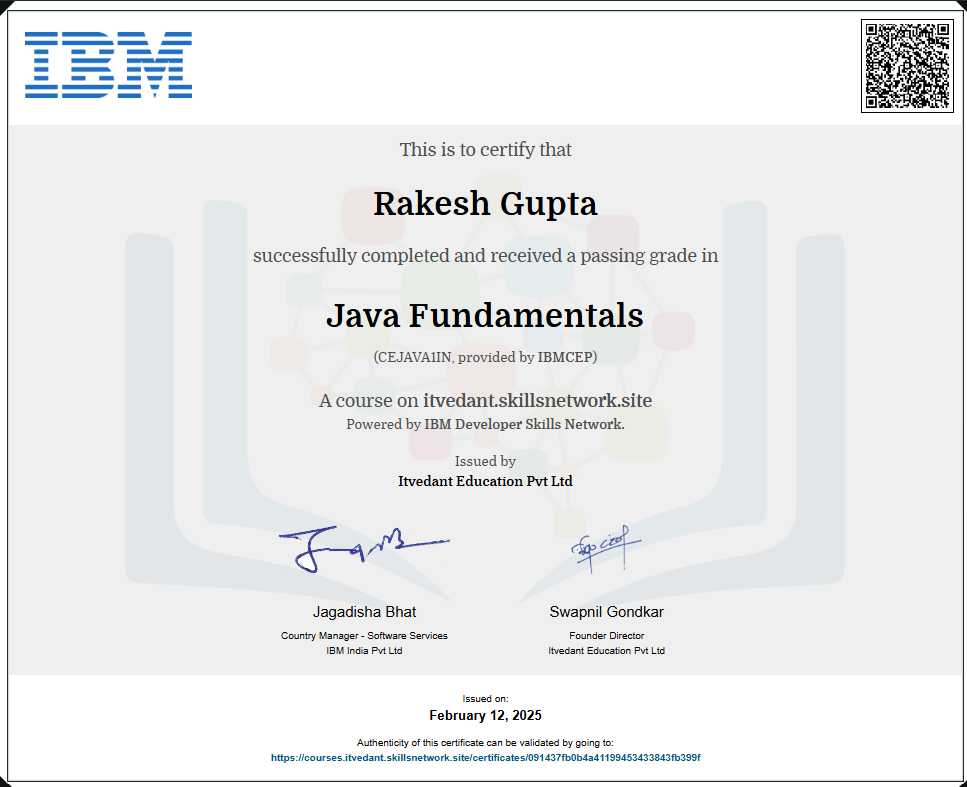
Task: Click the 'Founder Director' title
Action: 607,635
